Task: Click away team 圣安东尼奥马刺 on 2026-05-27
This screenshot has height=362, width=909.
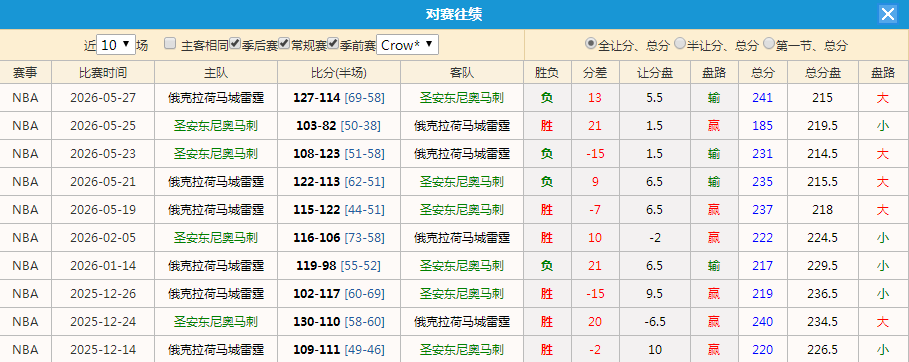Action: (461, 97)
